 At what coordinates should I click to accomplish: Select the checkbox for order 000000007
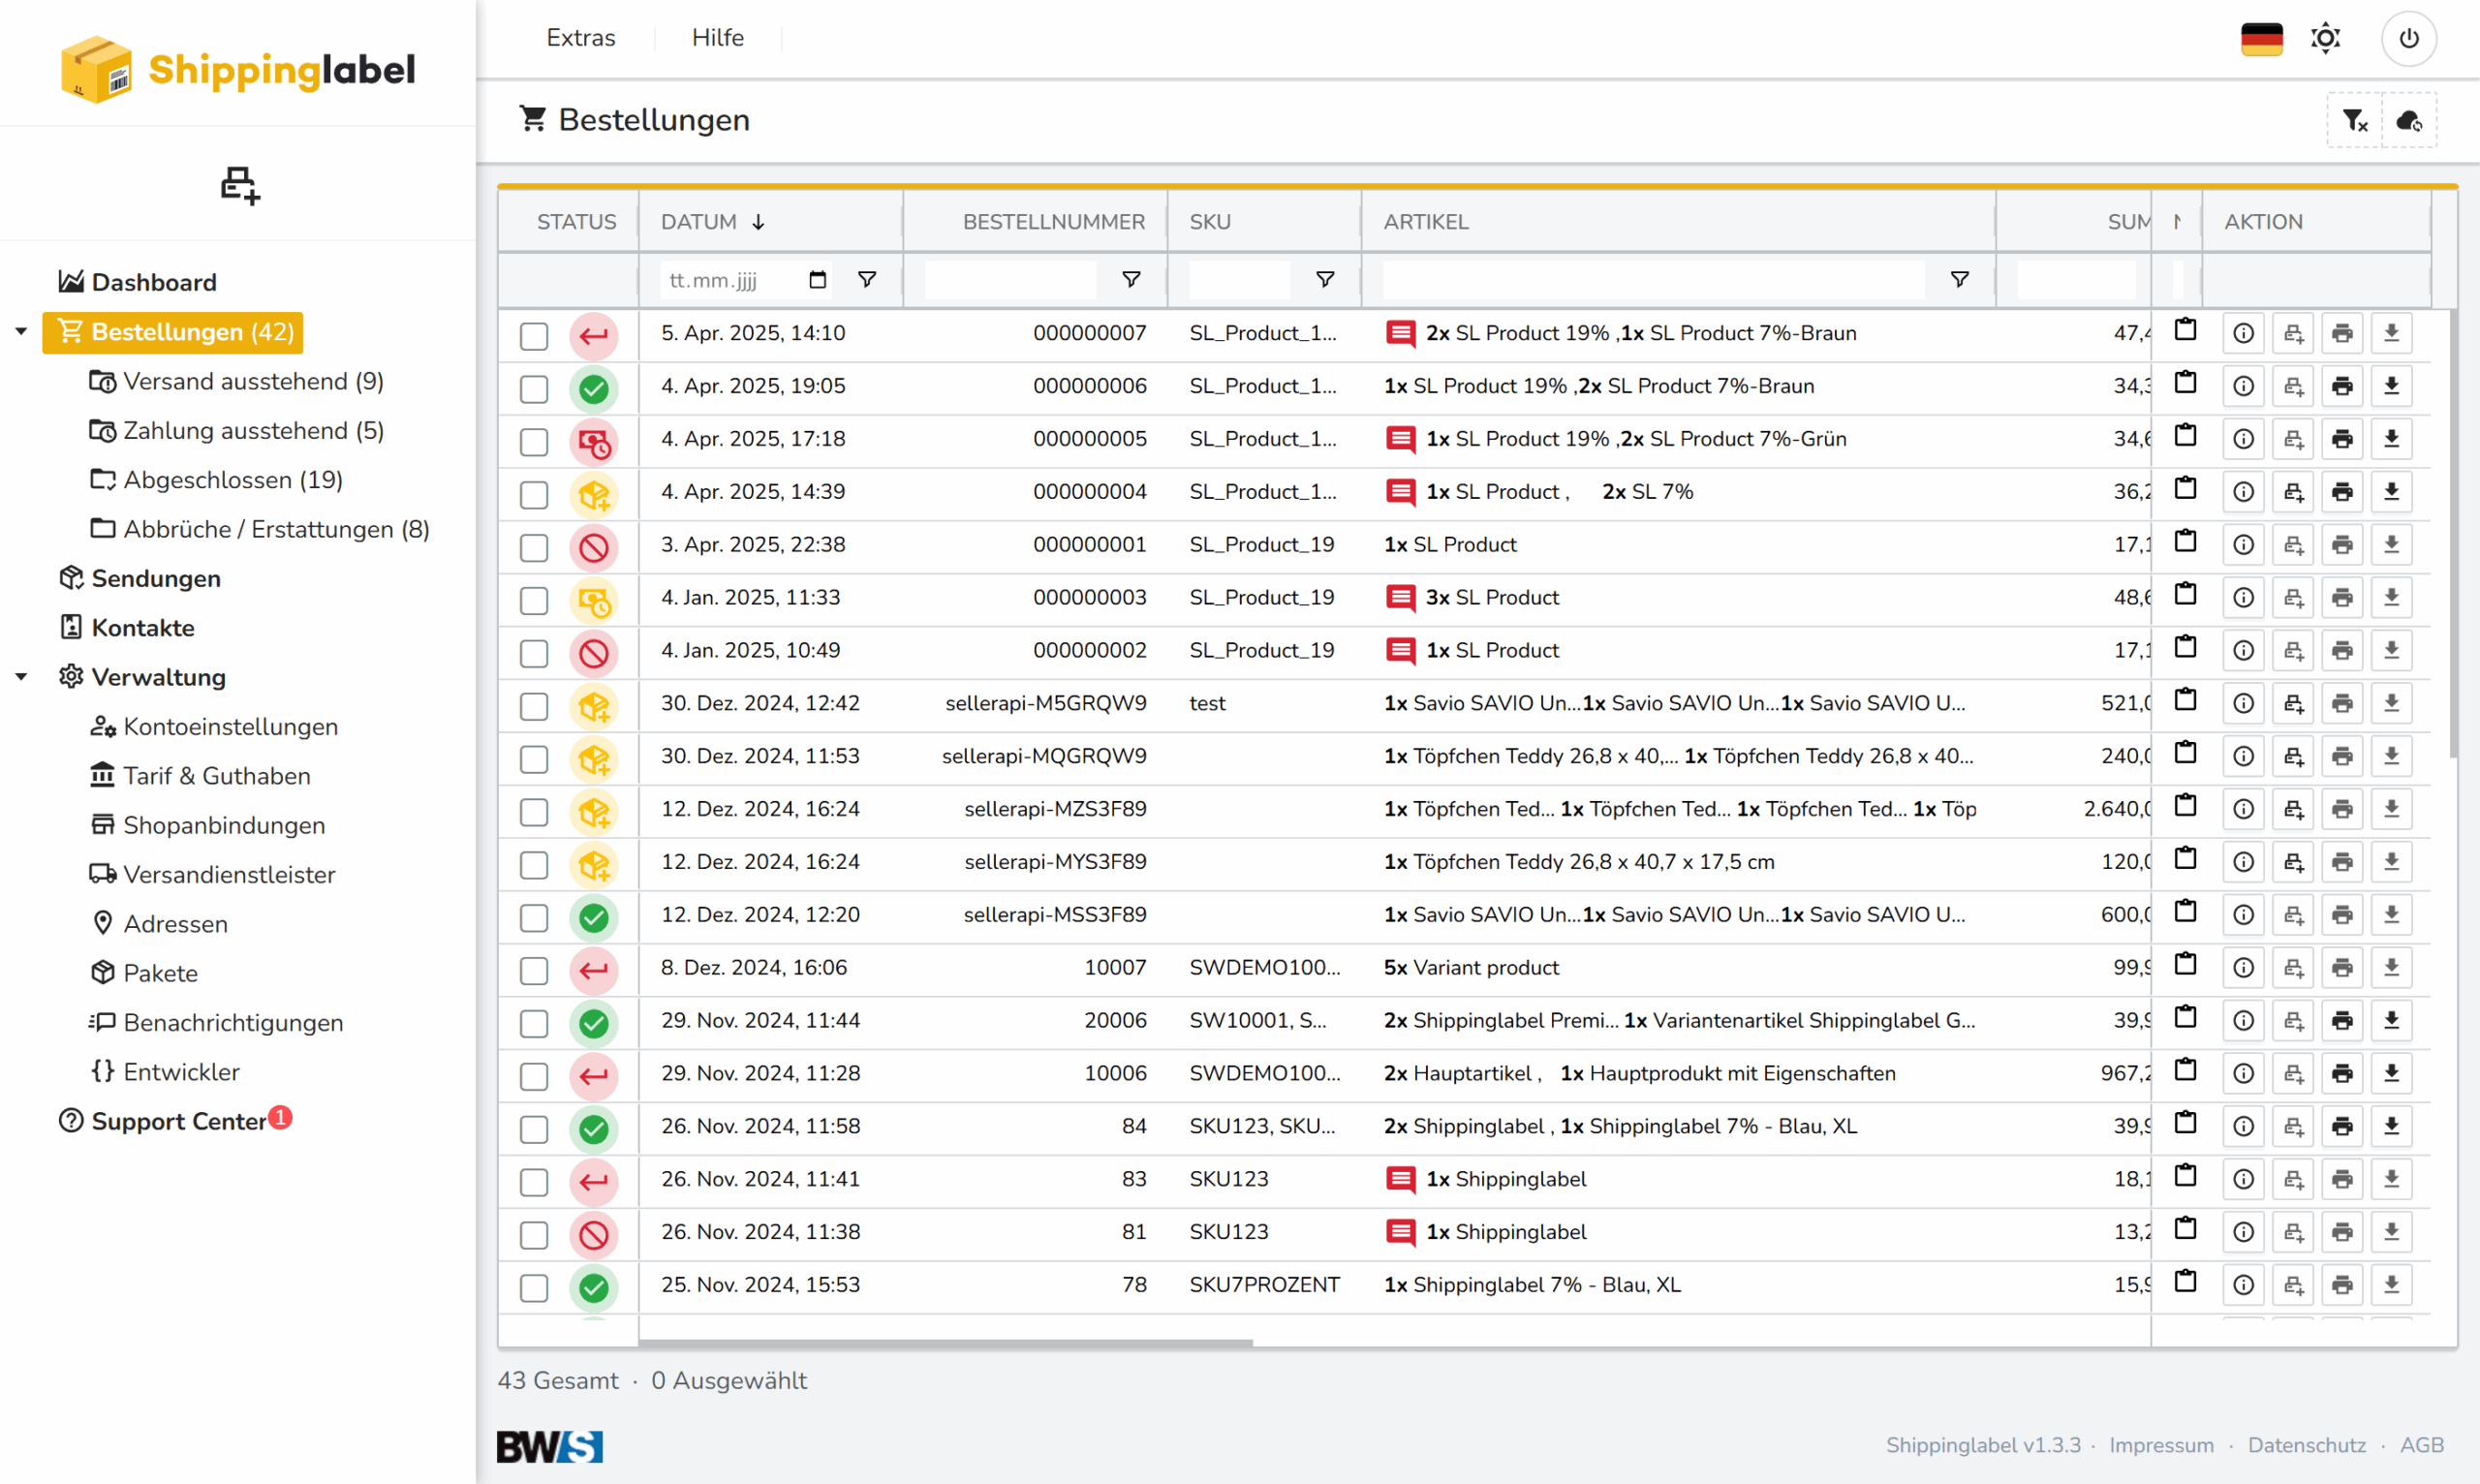point(534,336)
